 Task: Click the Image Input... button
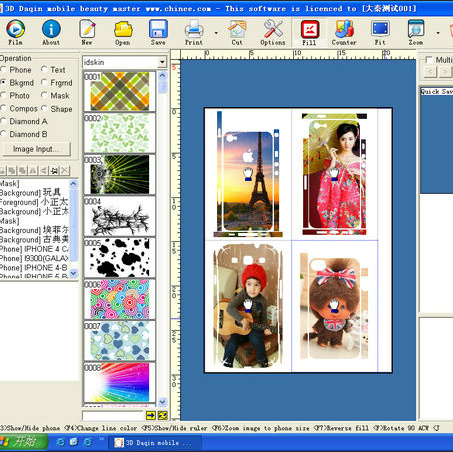tap(36, 149)
